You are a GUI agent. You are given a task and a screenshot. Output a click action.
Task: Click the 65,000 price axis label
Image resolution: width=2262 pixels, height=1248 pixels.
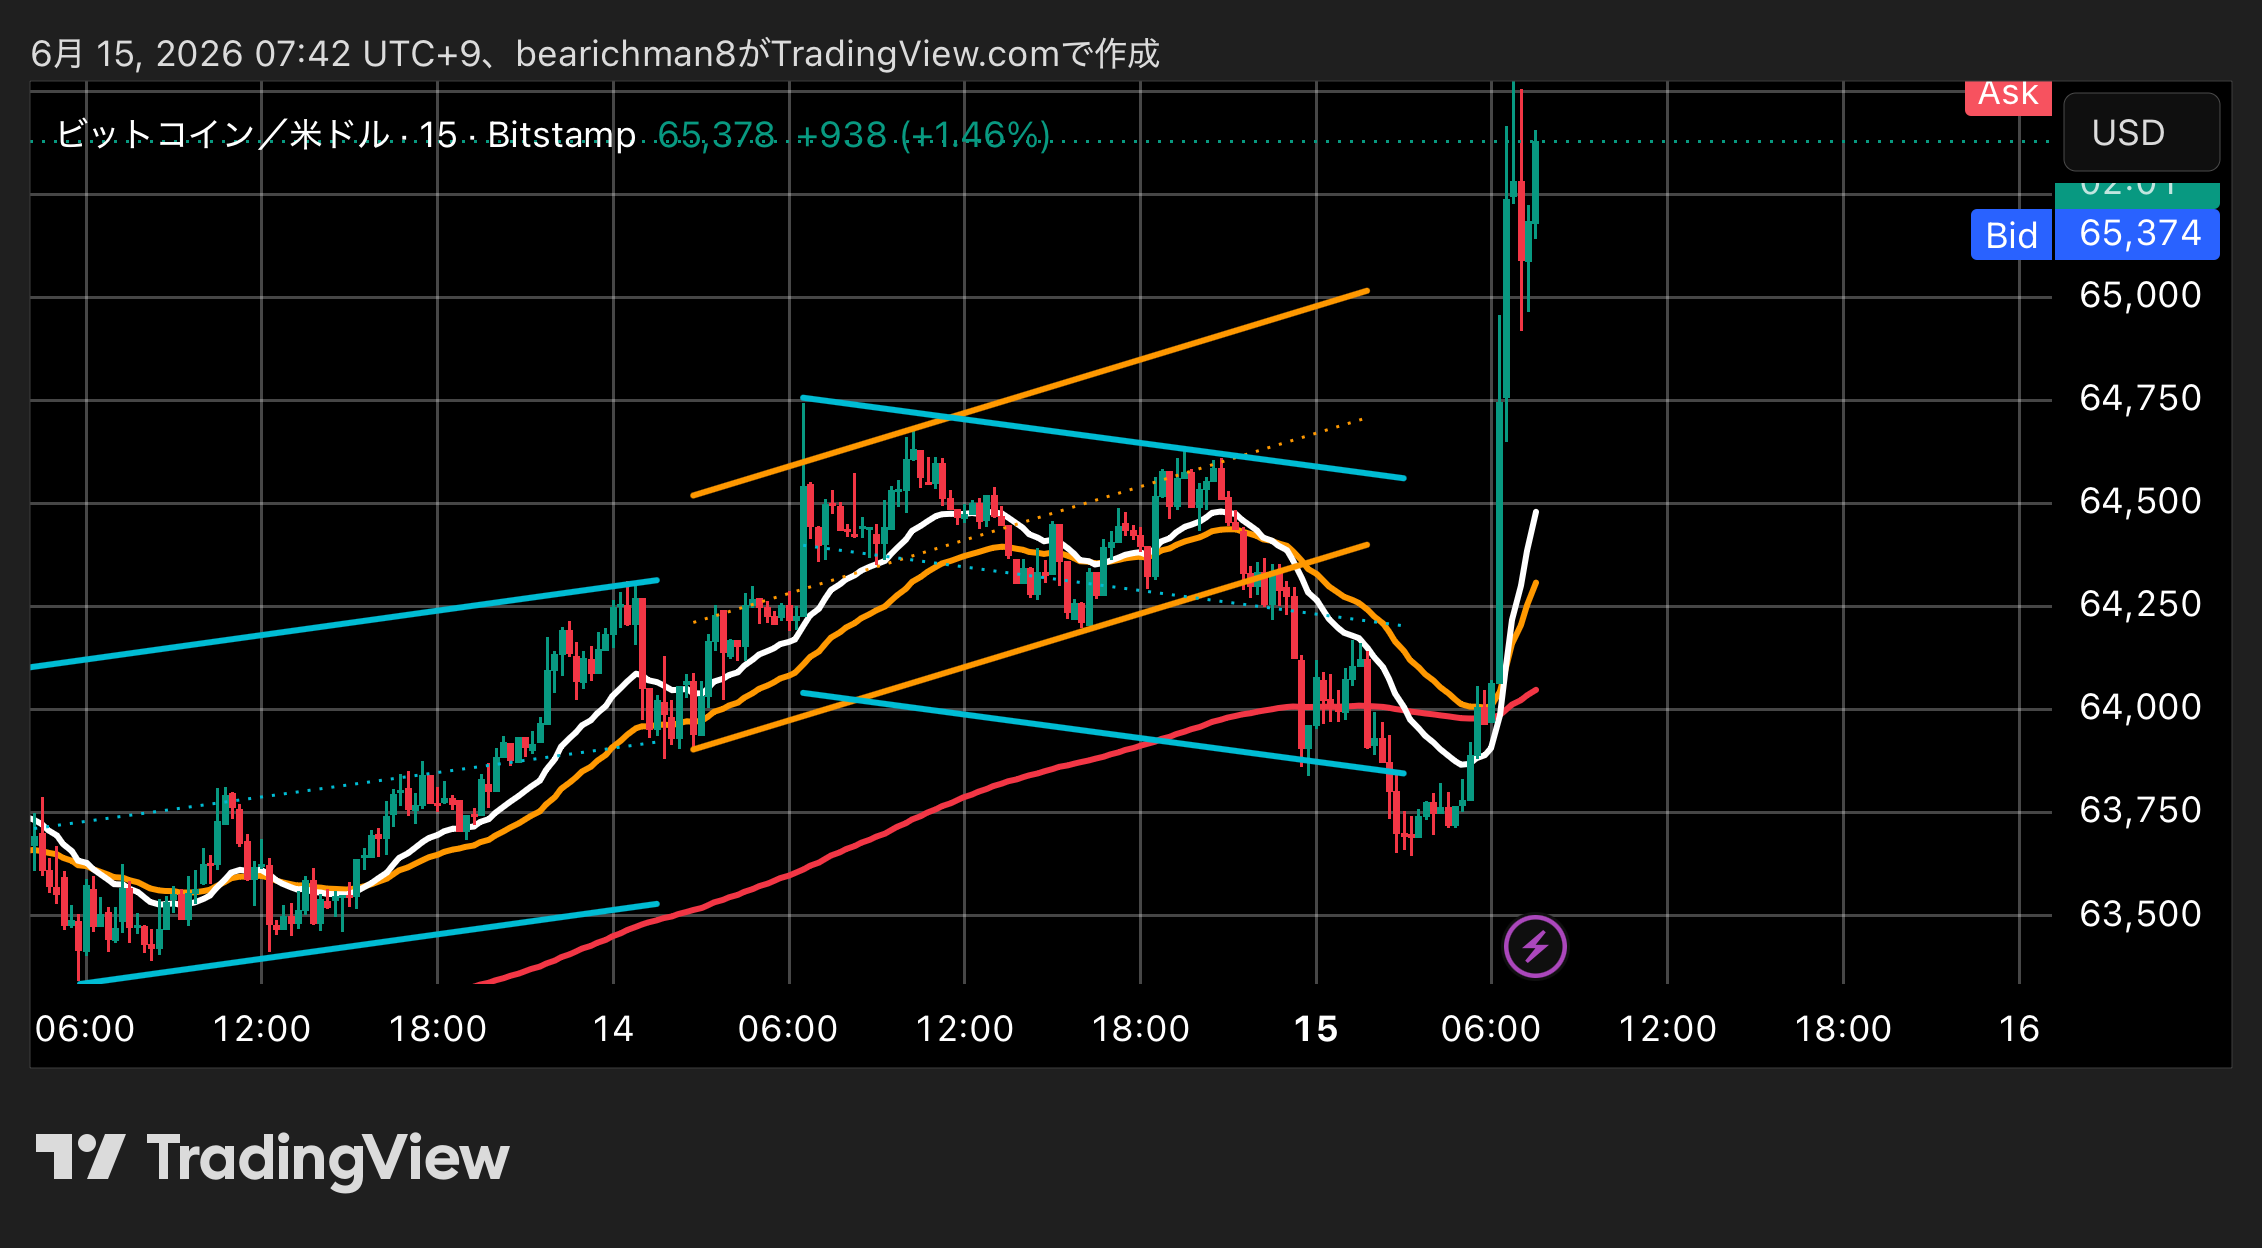coord(2140,295)
